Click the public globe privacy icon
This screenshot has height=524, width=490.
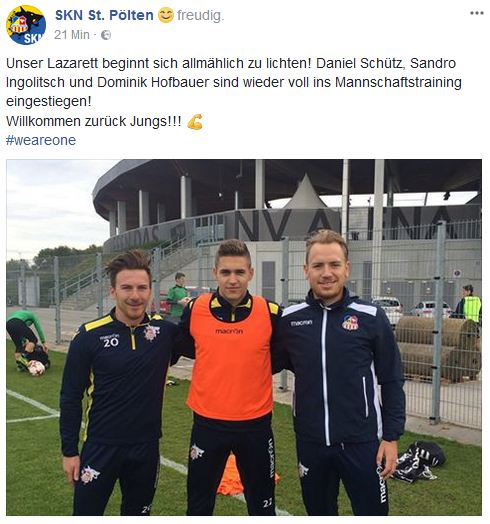(x=106, y=35)
